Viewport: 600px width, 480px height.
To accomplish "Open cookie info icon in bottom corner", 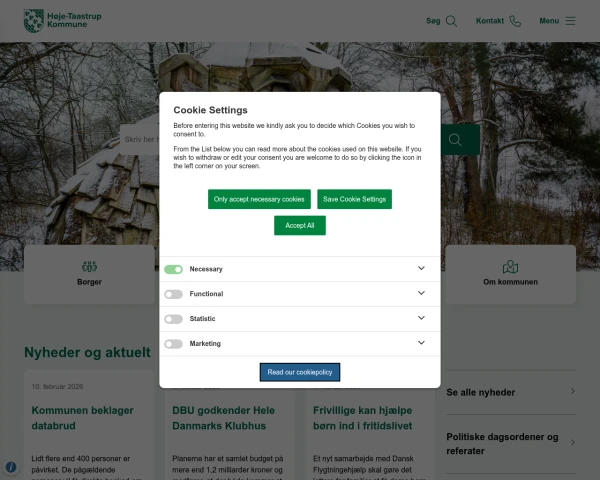I will 11,467.
